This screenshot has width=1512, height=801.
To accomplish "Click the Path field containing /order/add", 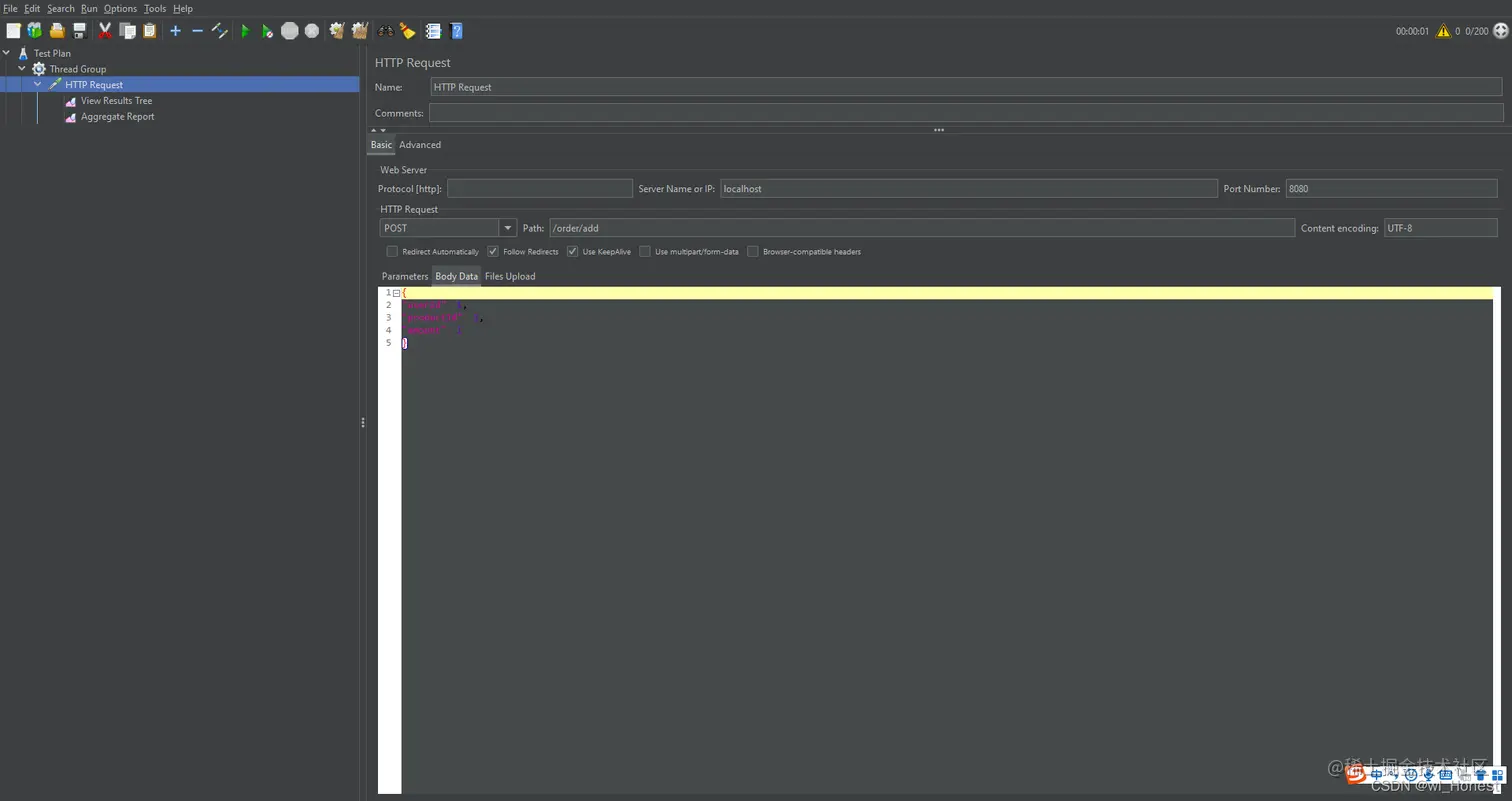I will point(922,228).
